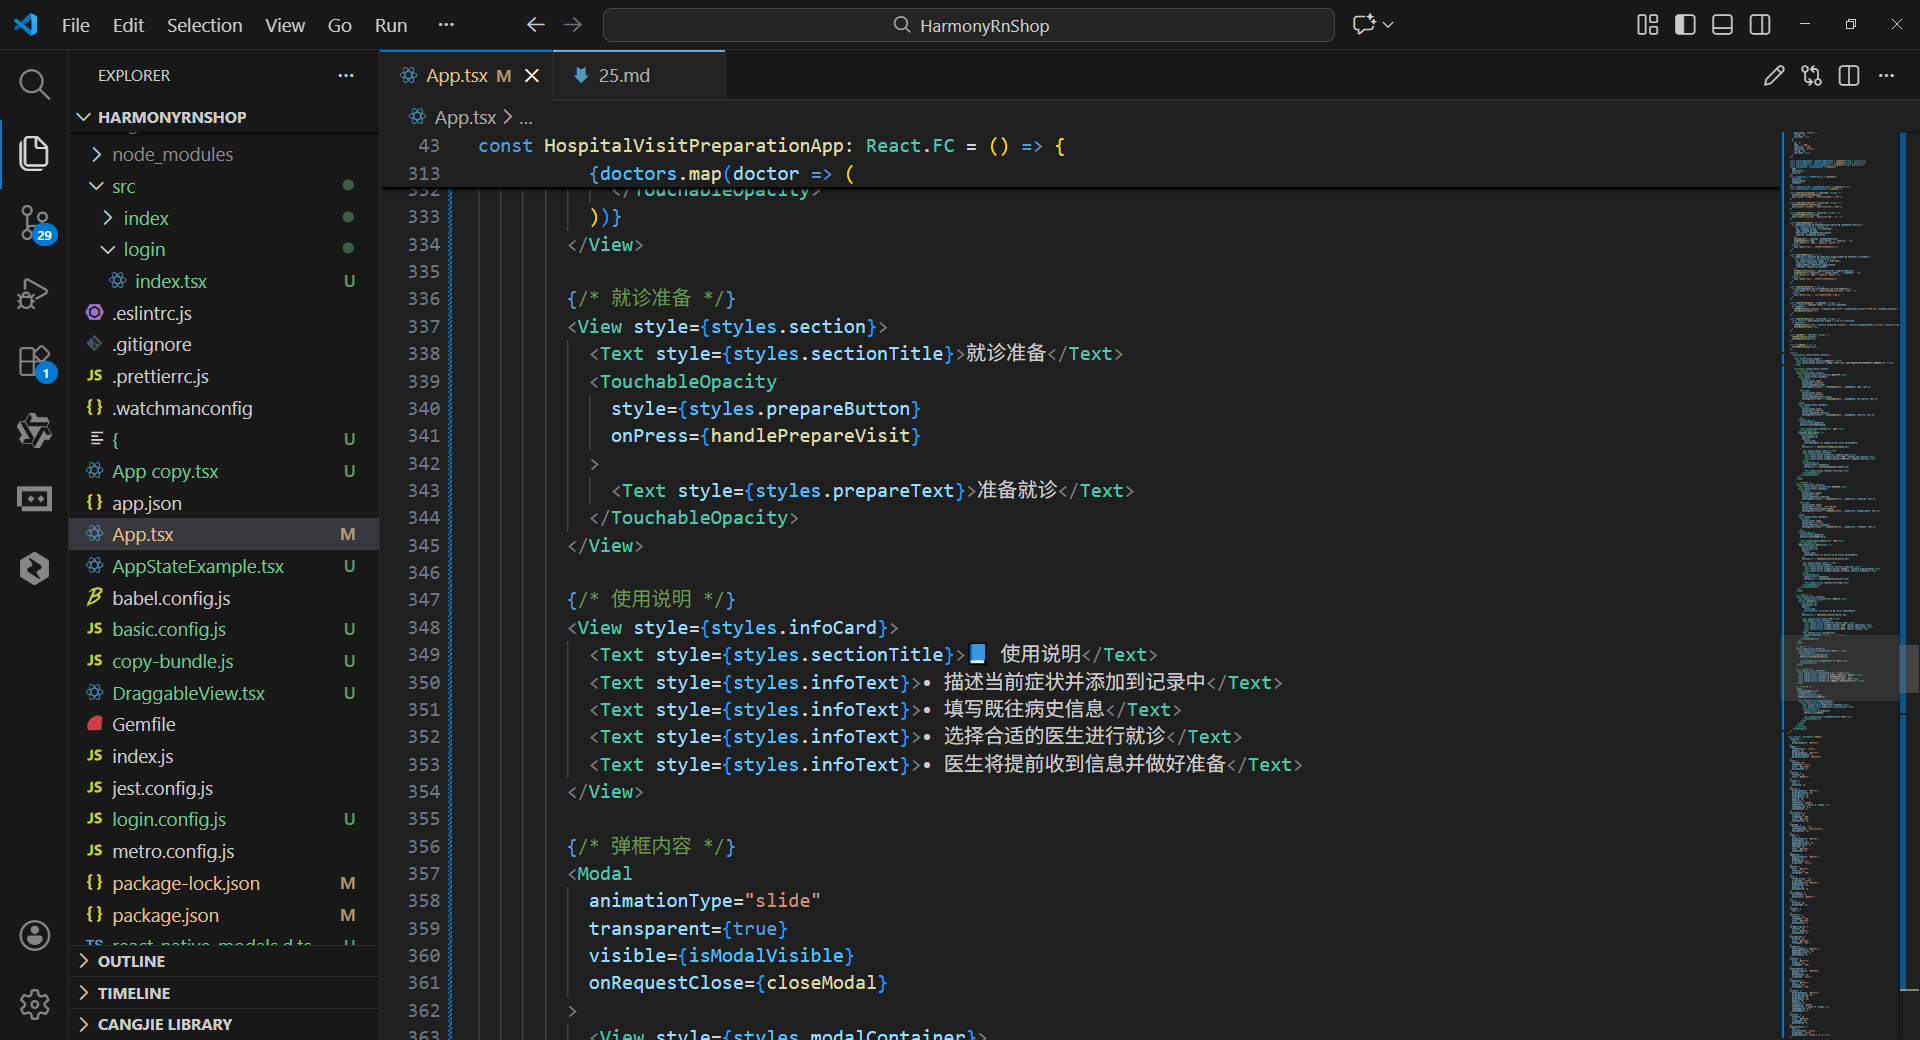Image resolution: width=1920 pixels, height=1040 pixels.
Task: Open Explorer Views and More Actions ellipsis
Action: pyautogui.click(x=346, y=76)
